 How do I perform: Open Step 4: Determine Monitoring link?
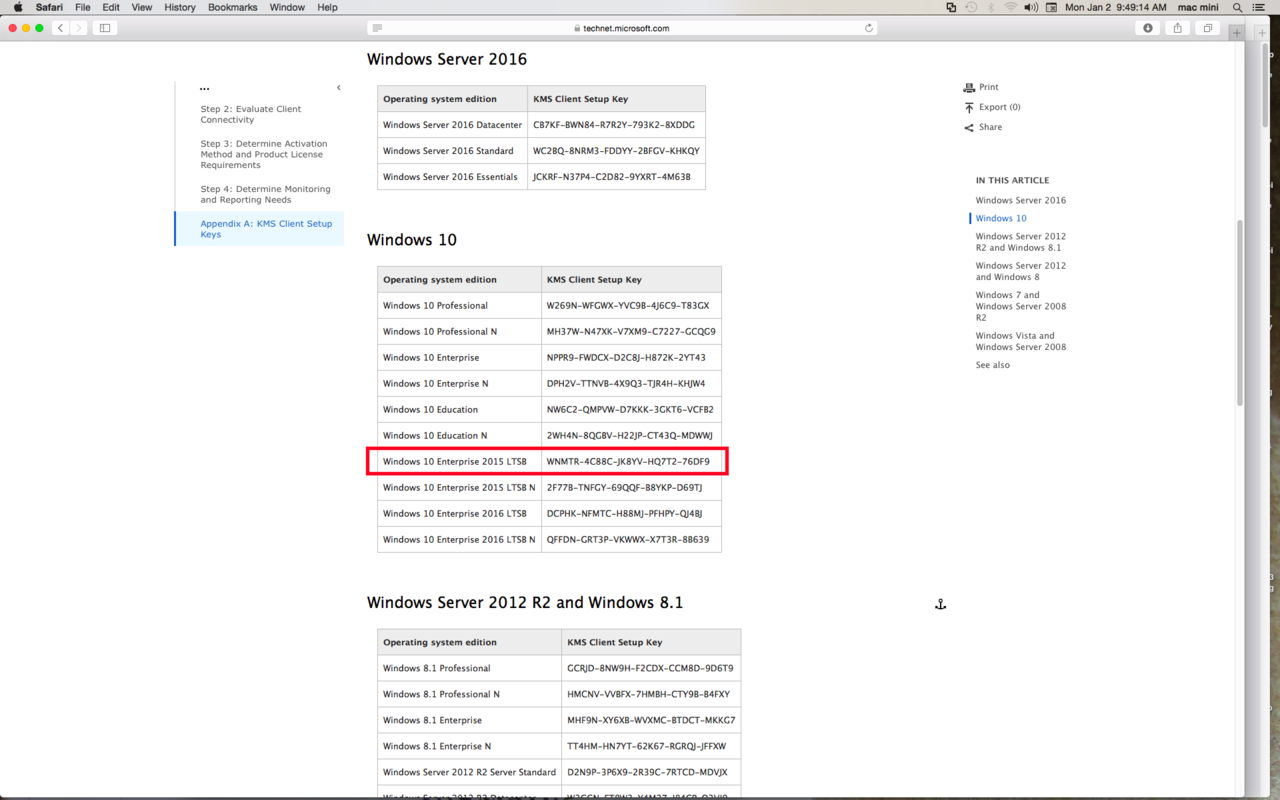[x=265, y=194]
